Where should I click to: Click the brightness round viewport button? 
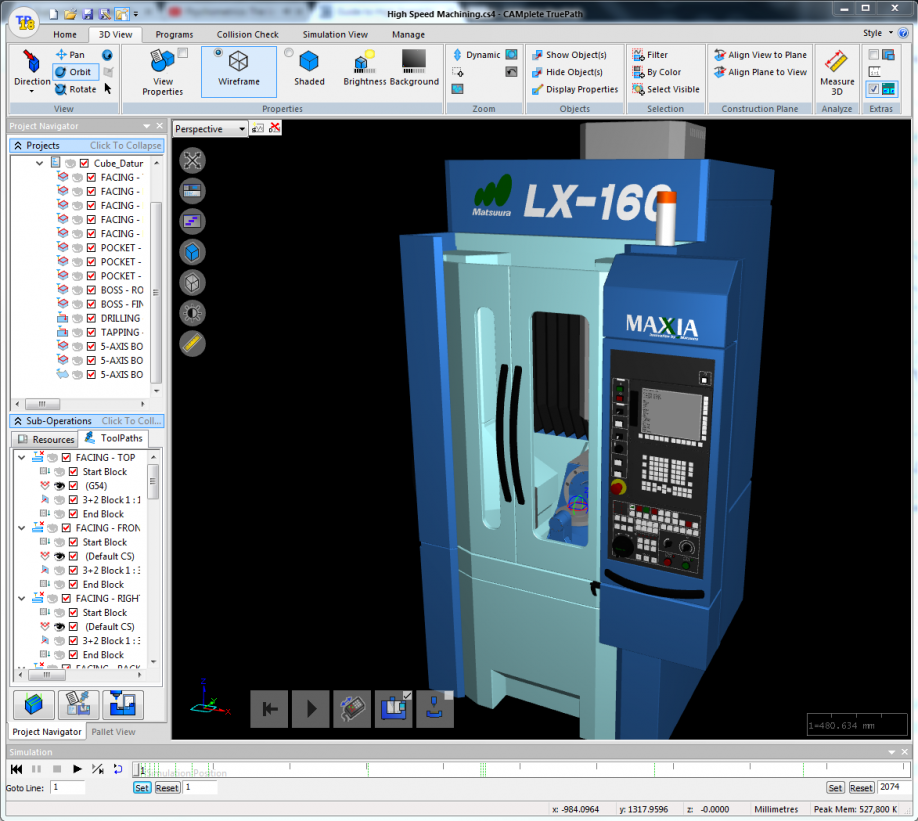pos(192,313)
